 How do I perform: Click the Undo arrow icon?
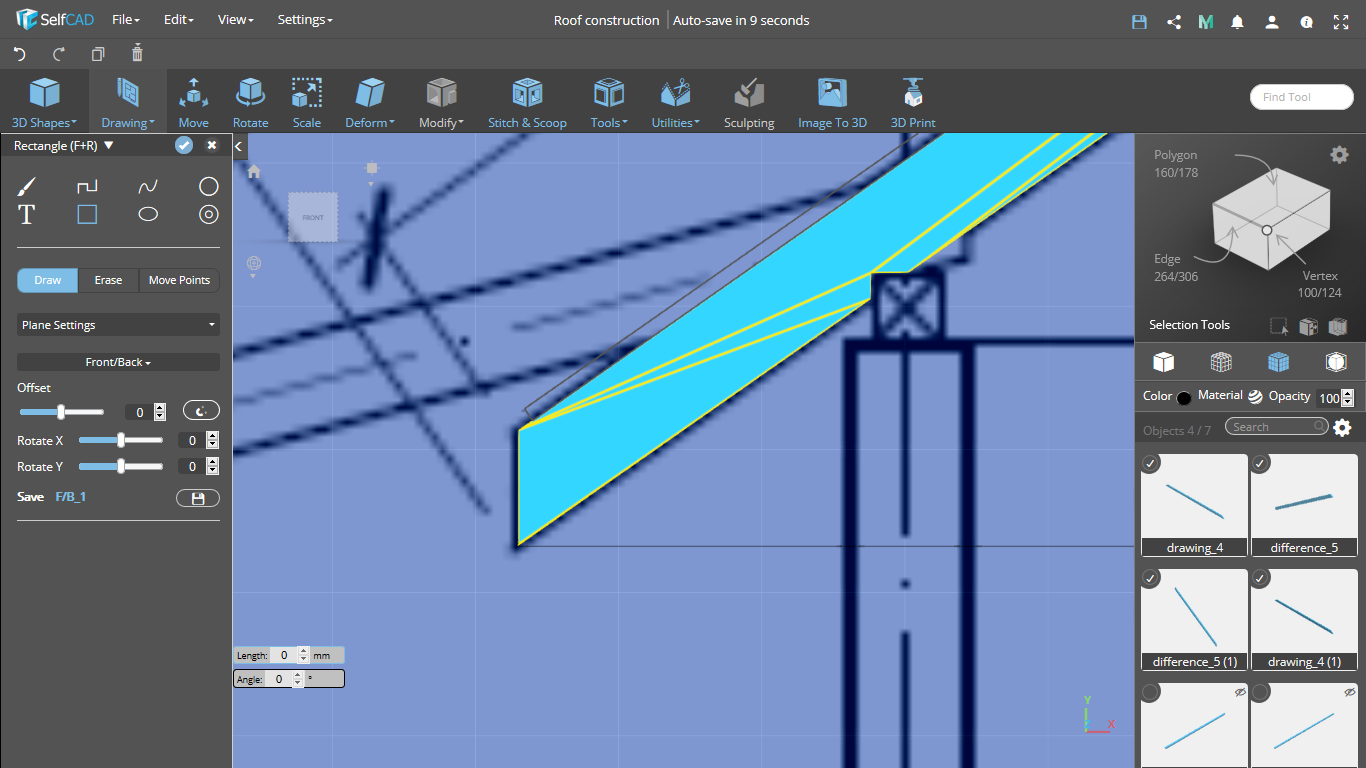(20, 54)
